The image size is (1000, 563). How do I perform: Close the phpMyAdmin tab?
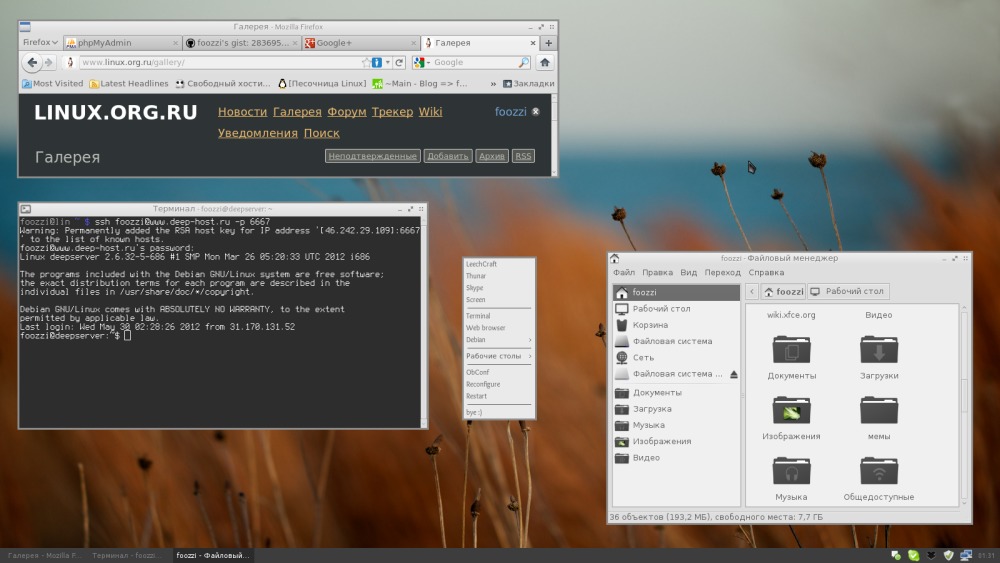pos(175,43)
